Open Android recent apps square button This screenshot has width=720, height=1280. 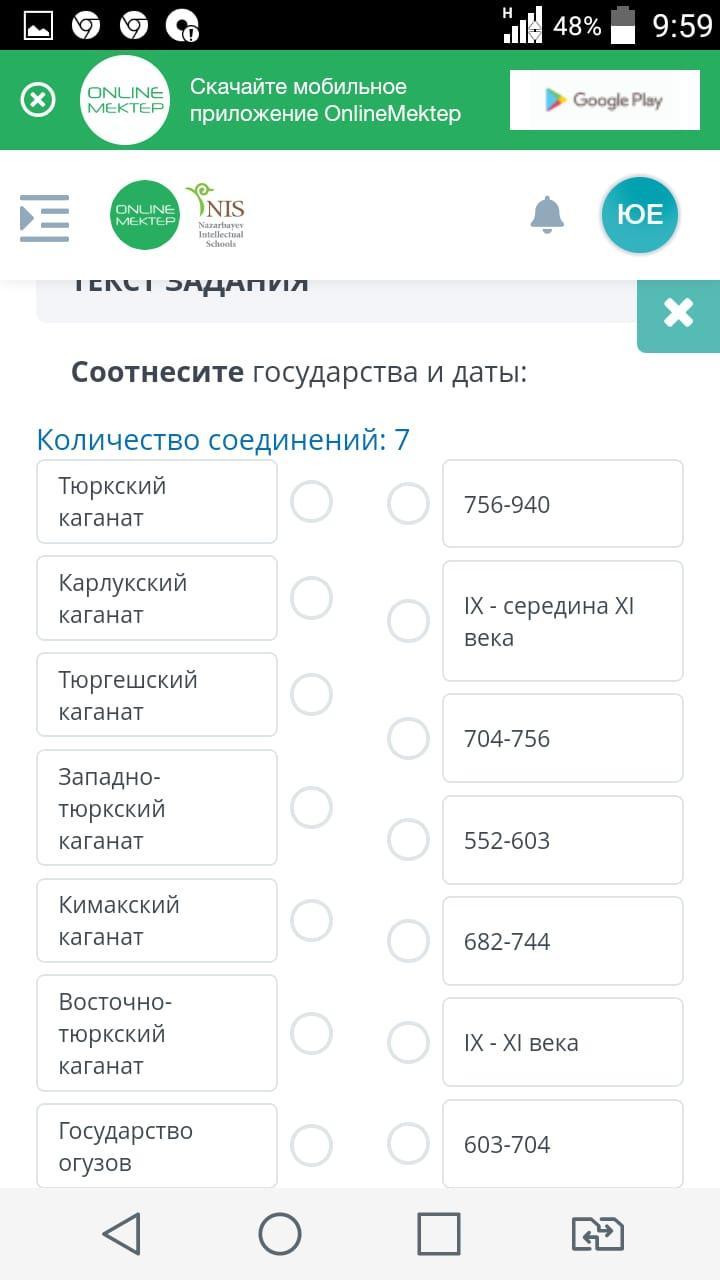pyautogui.click(x=438, y=1234)
